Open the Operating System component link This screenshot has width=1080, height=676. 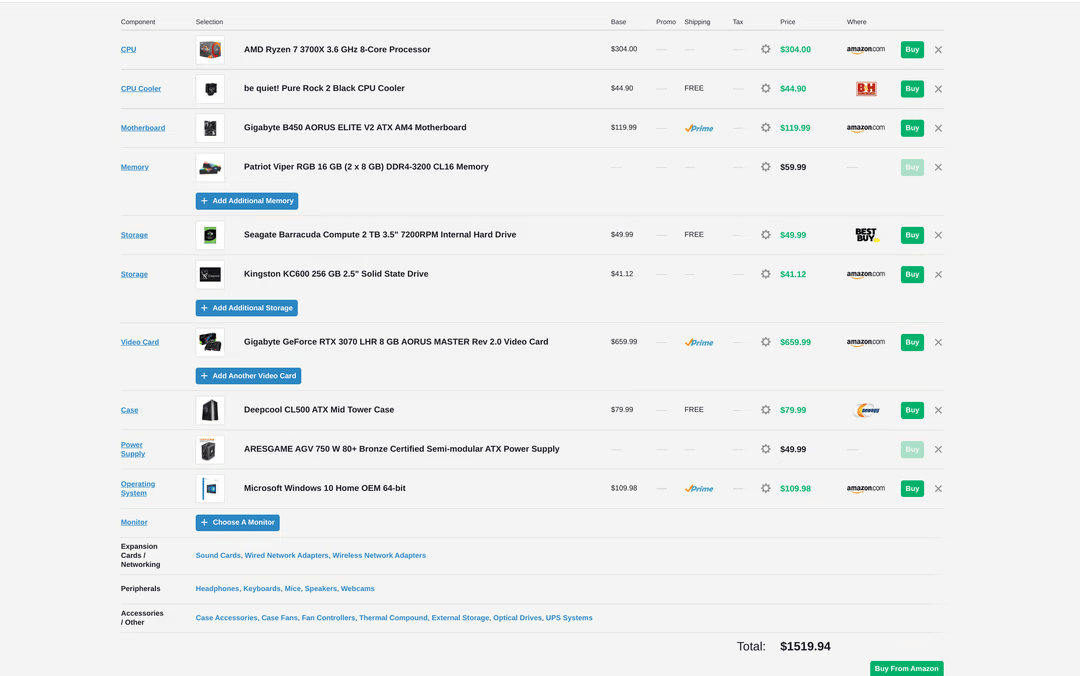pos(138,489)
